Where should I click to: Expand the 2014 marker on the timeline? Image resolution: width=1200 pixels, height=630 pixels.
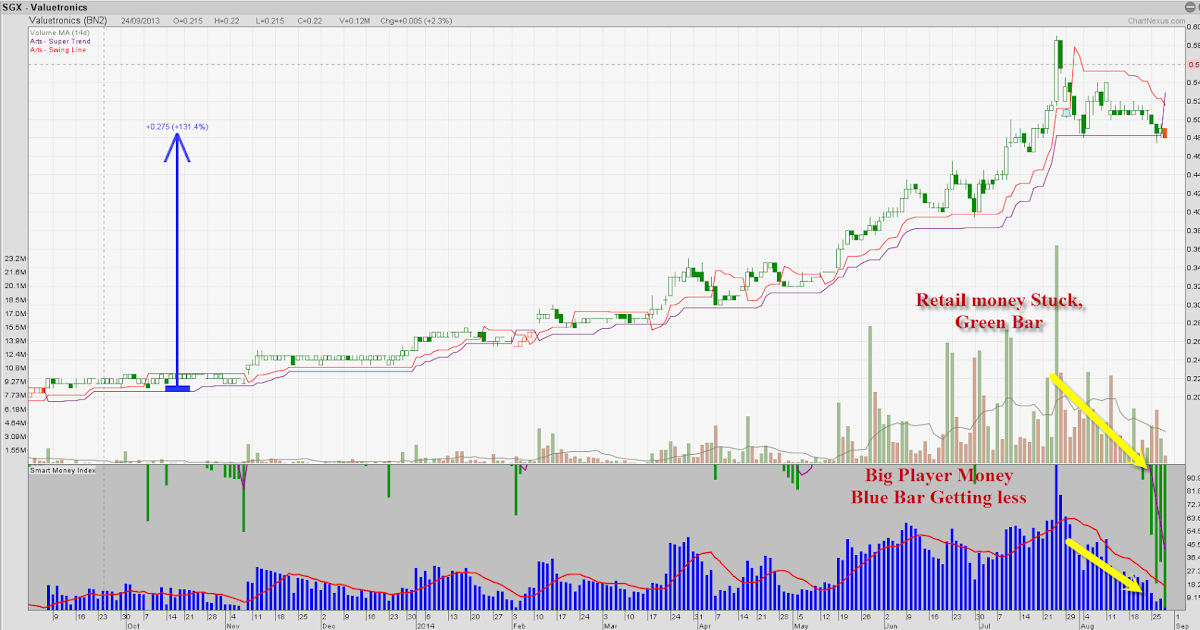point(424,624)
